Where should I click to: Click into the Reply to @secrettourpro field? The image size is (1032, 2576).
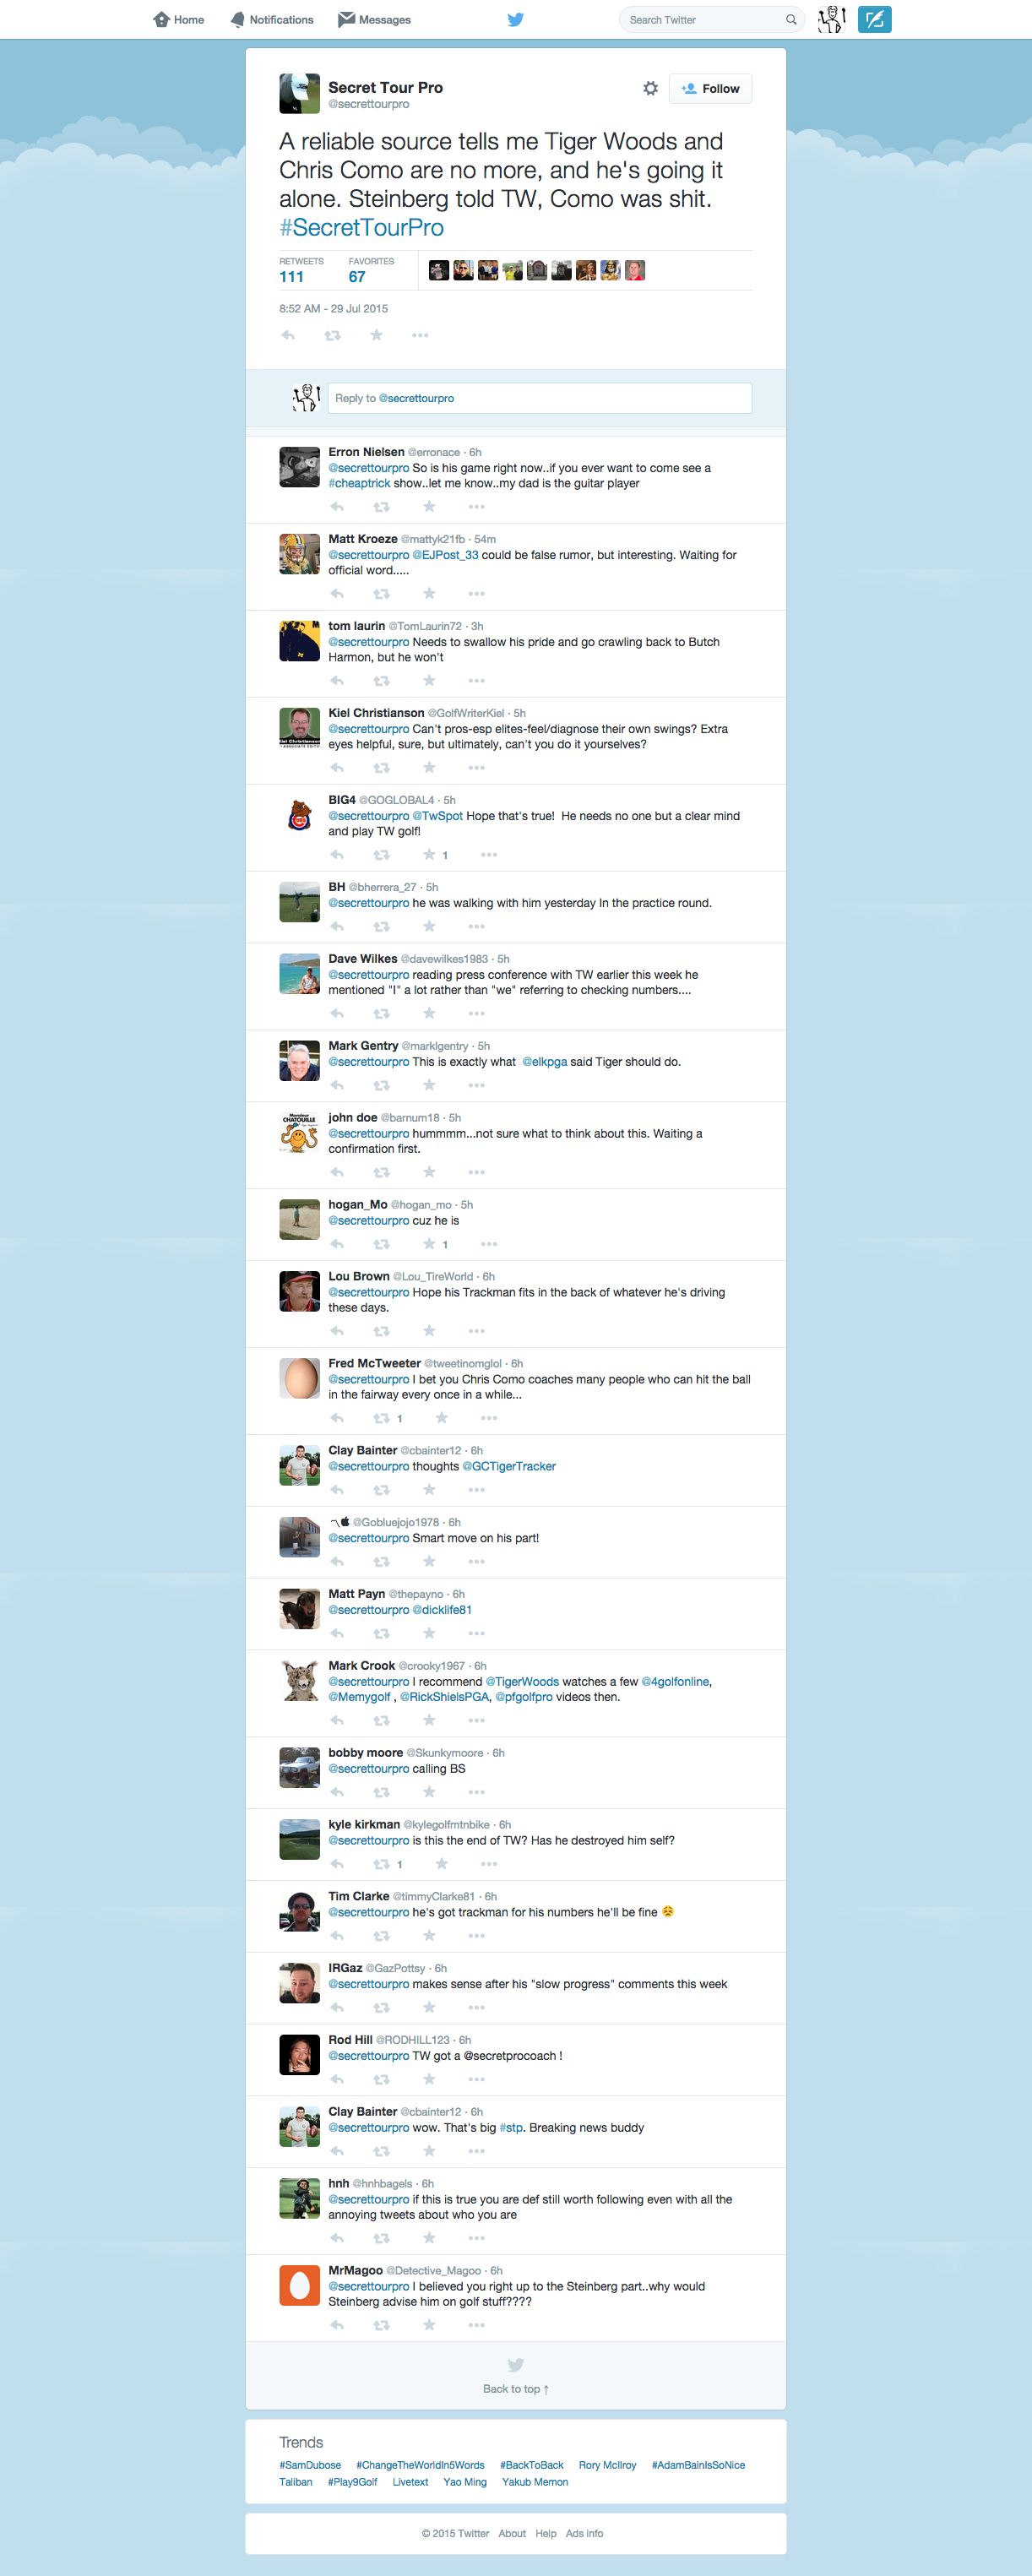click(x=539, y=398)
